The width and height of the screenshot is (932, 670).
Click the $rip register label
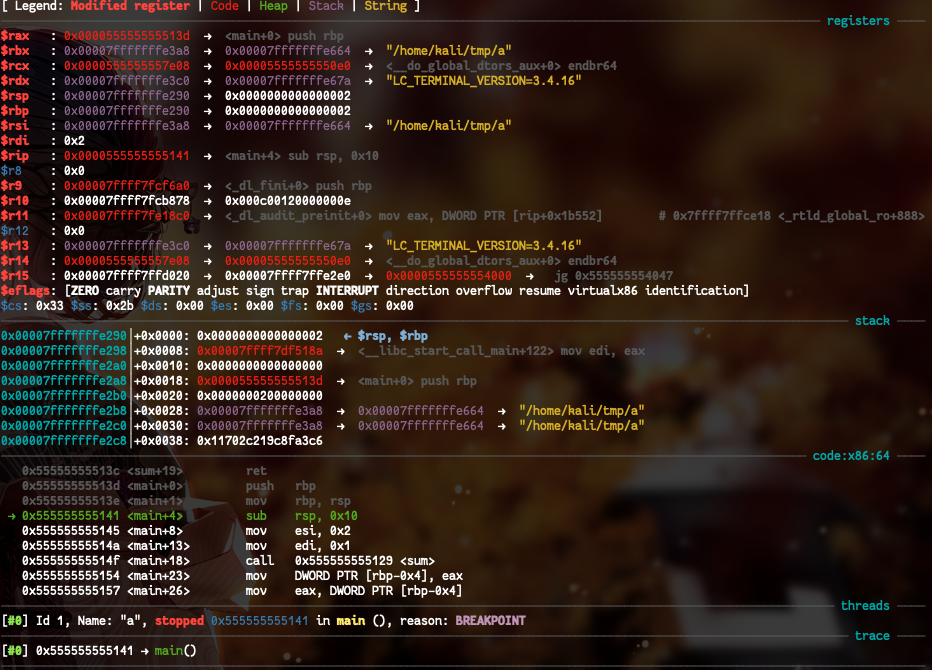coord(15,156)
